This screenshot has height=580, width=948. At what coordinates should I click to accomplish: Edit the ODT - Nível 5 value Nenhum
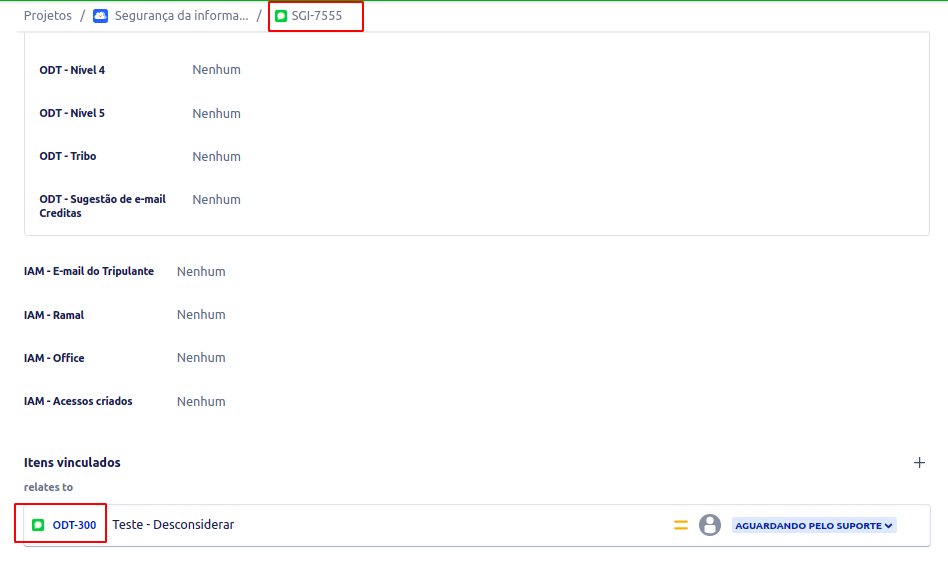(216, 113)
